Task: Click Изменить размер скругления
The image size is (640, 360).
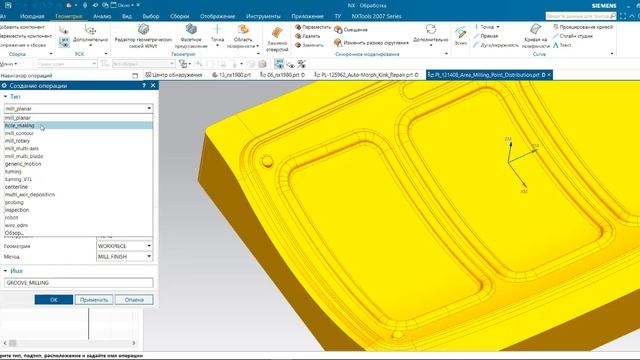Action: (x=371, y=42)
